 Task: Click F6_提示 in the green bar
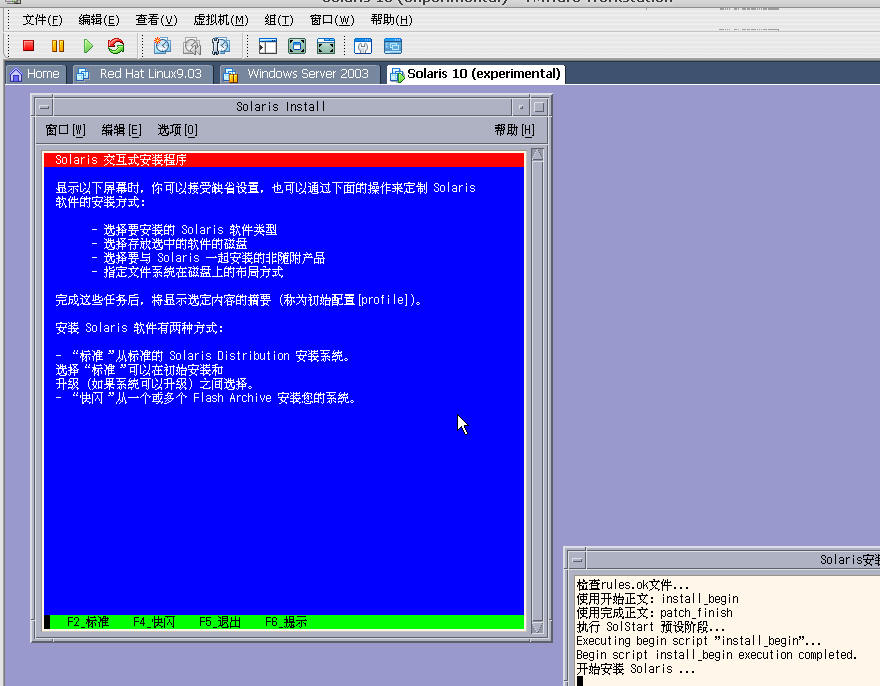[286, 622]
